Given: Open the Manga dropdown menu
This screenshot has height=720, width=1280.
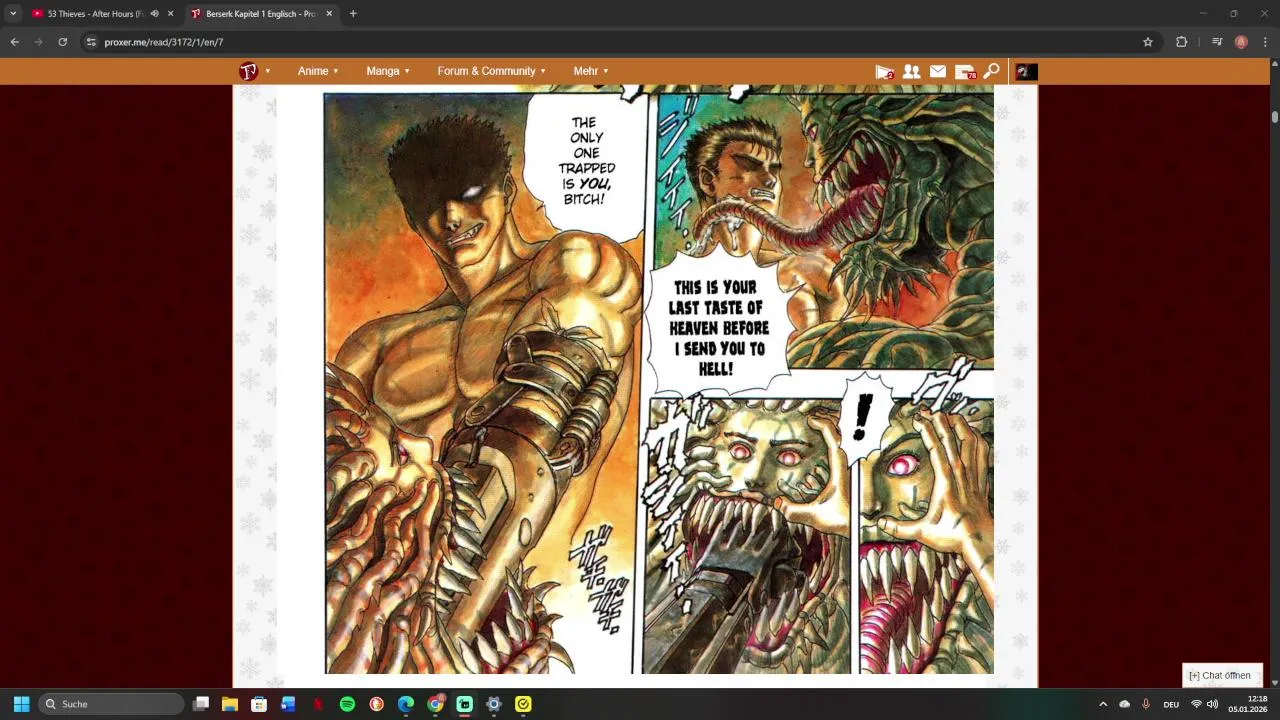Looking at the screenshot, I should (x=388, y=71).
